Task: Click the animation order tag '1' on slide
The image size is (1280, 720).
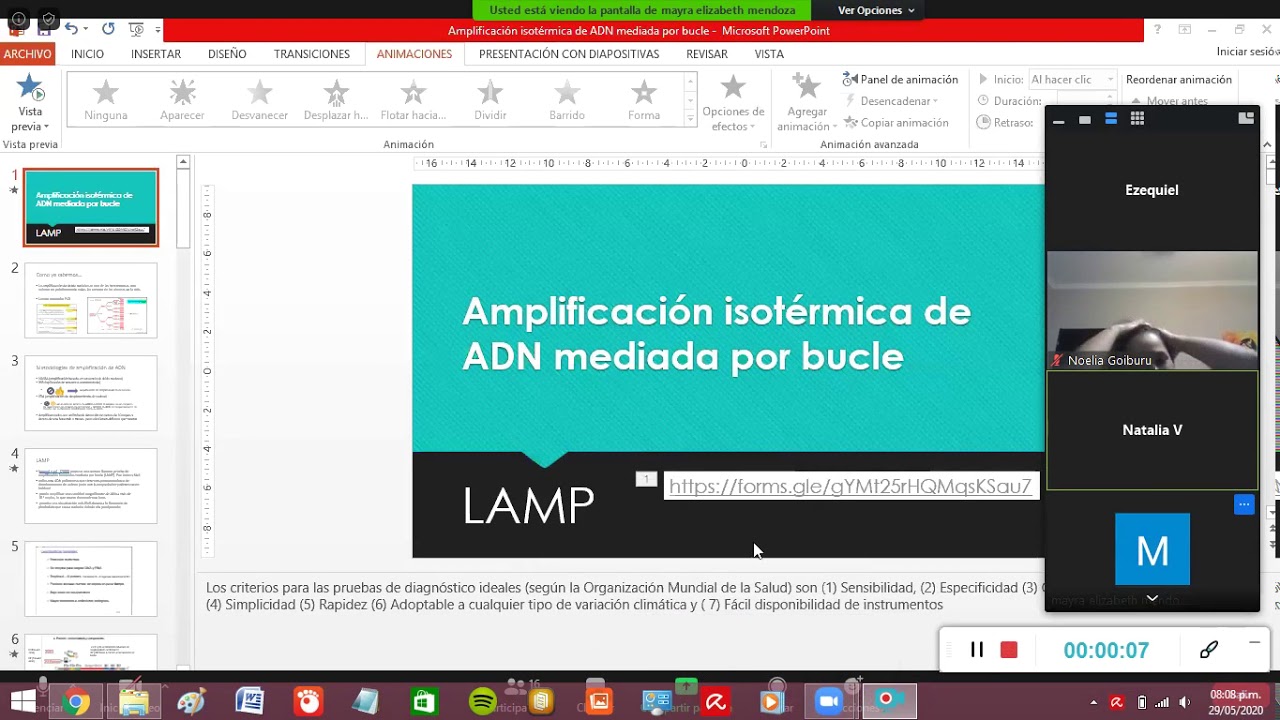Action: (x=646, y=480)
